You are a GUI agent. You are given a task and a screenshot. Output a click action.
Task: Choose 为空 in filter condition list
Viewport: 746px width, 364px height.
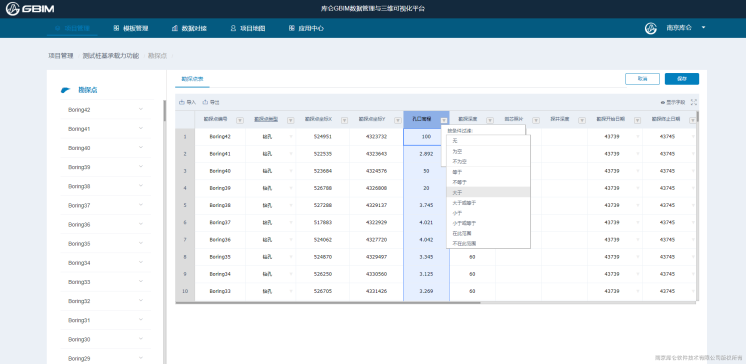click(x=488, y=151)
